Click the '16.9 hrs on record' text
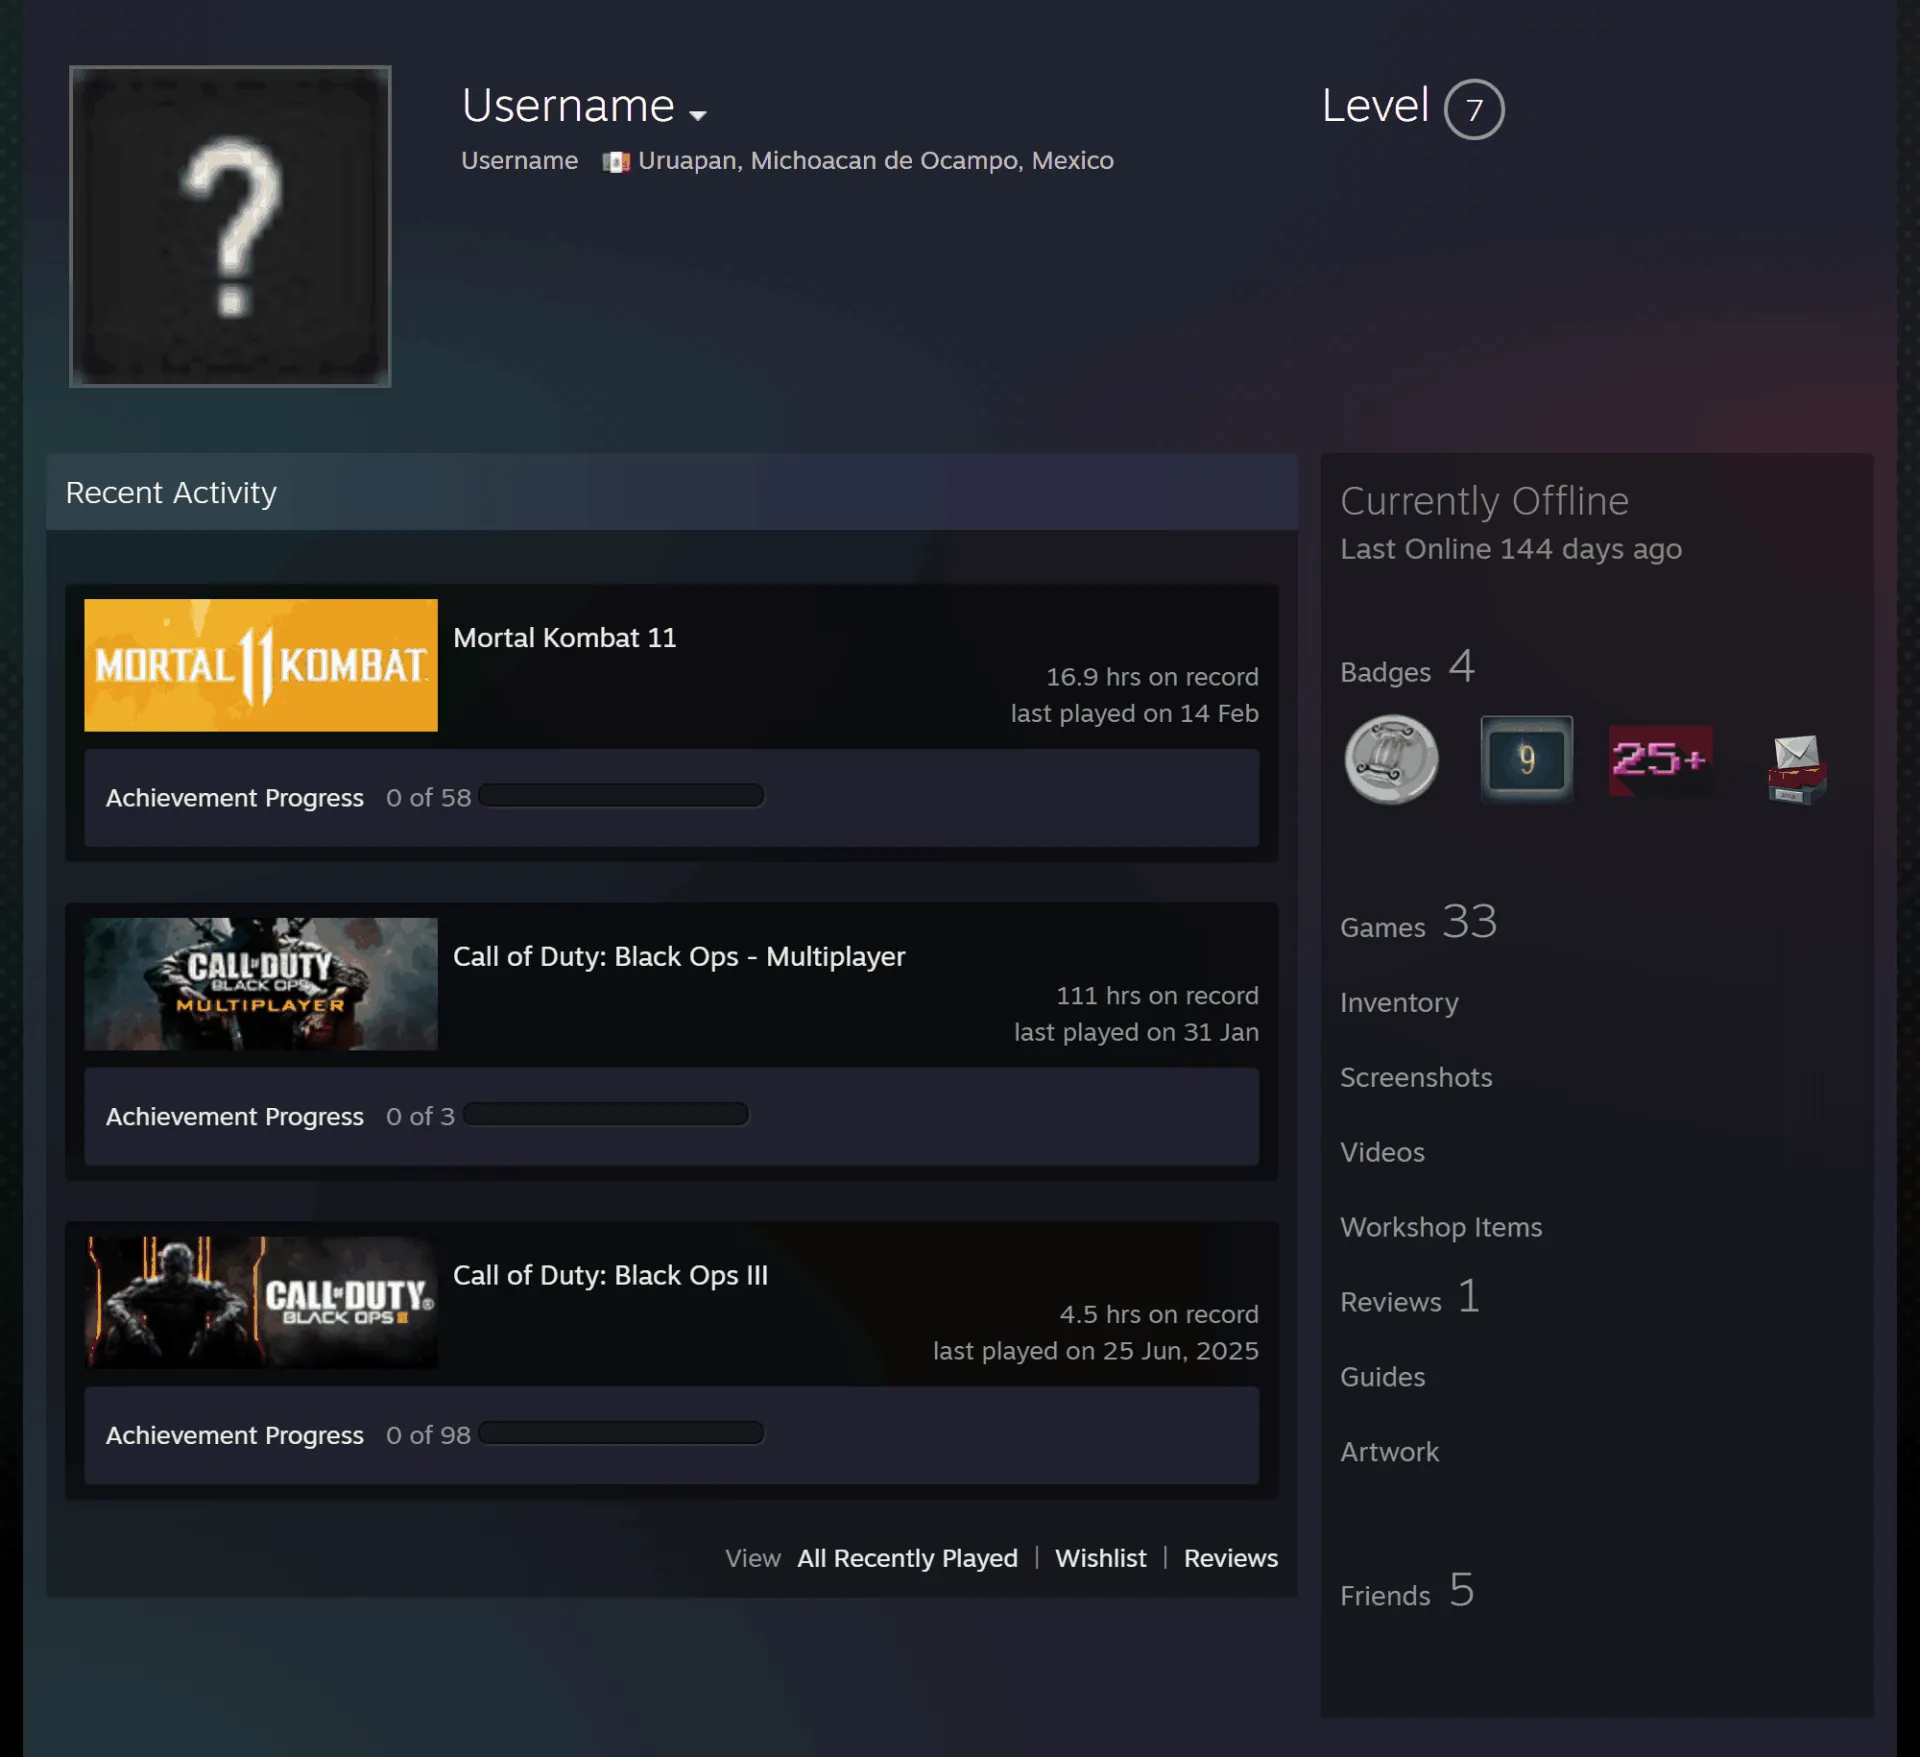 click(1152, 677)
